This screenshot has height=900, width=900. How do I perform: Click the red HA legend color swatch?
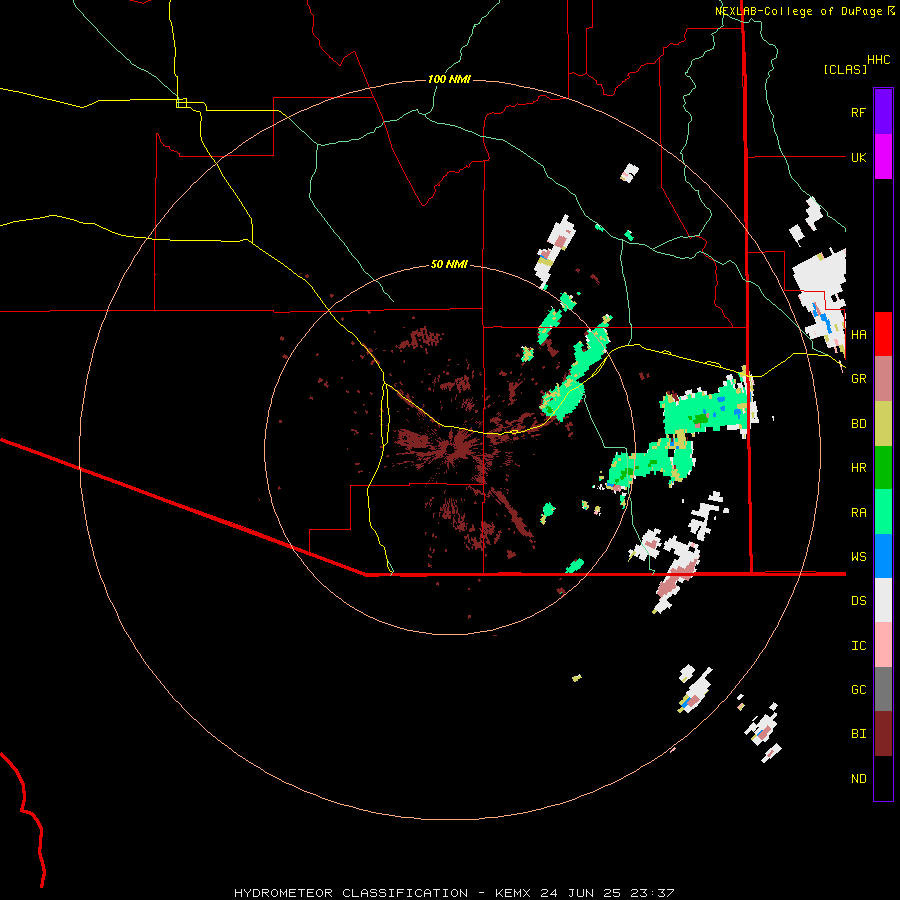click(x=883, y=334)
